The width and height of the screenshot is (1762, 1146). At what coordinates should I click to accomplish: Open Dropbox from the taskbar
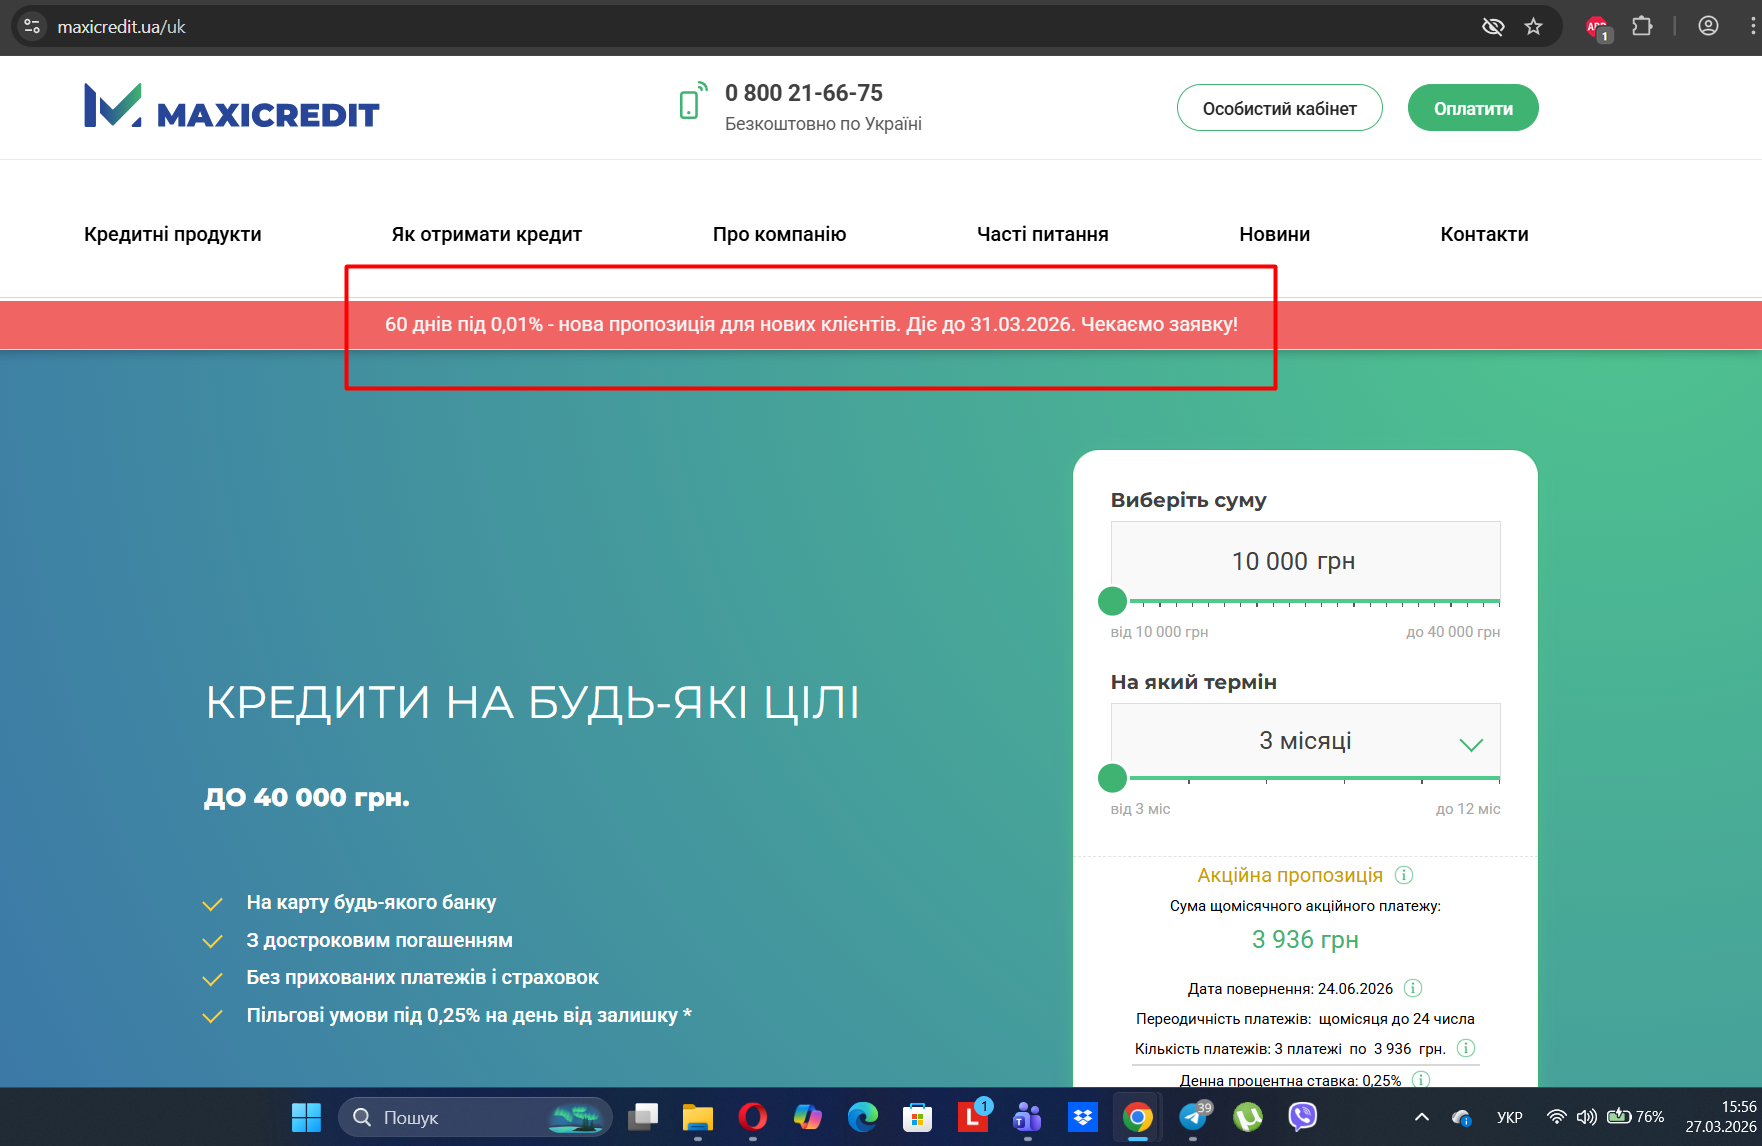(1083, 1117)
